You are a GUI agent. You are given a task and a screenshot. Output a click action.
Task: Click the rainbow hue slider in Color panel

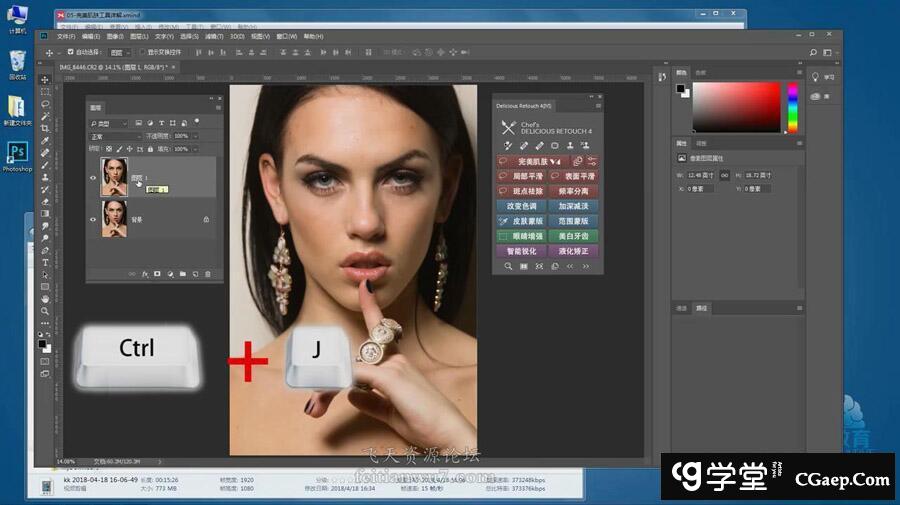point(792,107)
